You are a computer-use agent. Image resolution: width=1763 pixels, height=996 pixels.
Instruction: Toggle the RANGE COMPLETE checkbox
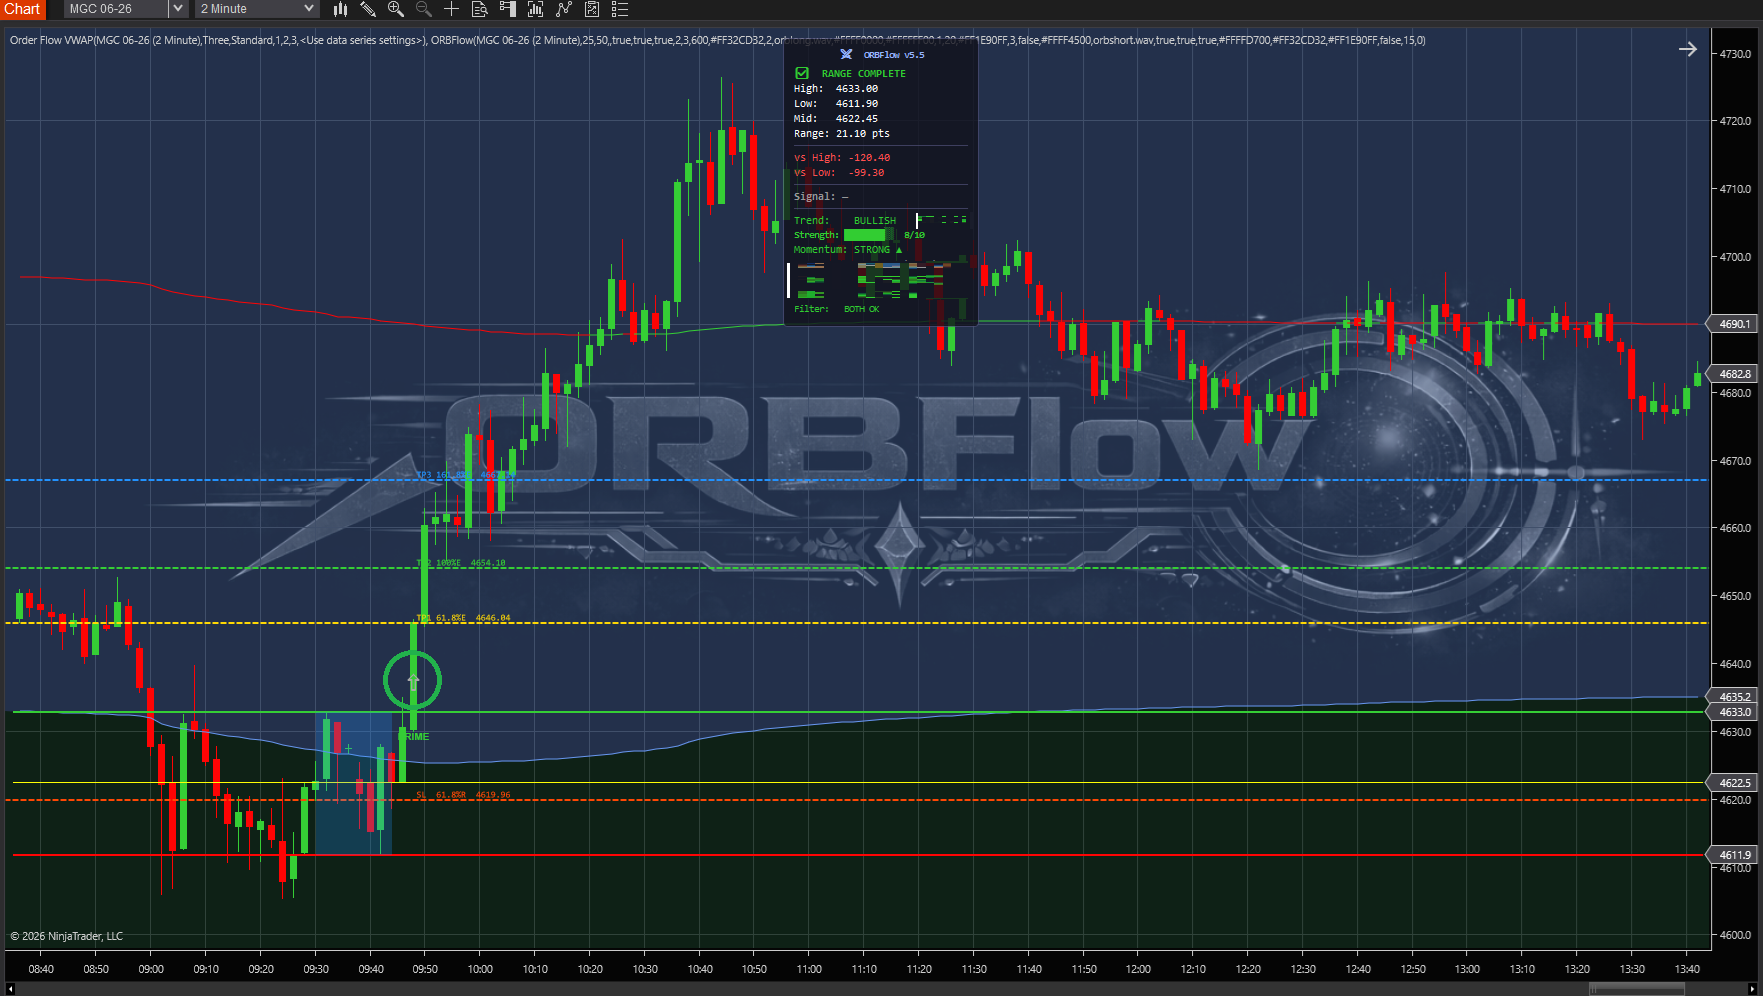tap(802, 73)
